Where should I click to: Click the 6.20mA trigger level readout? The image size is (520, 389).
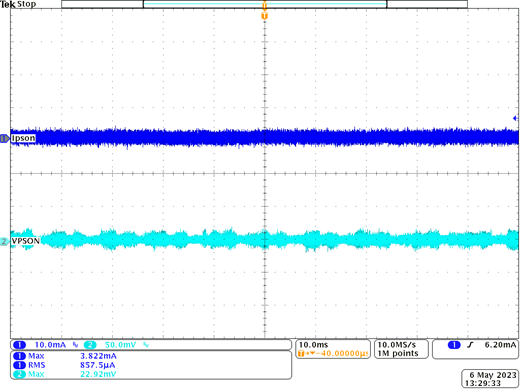coord(500,345)
